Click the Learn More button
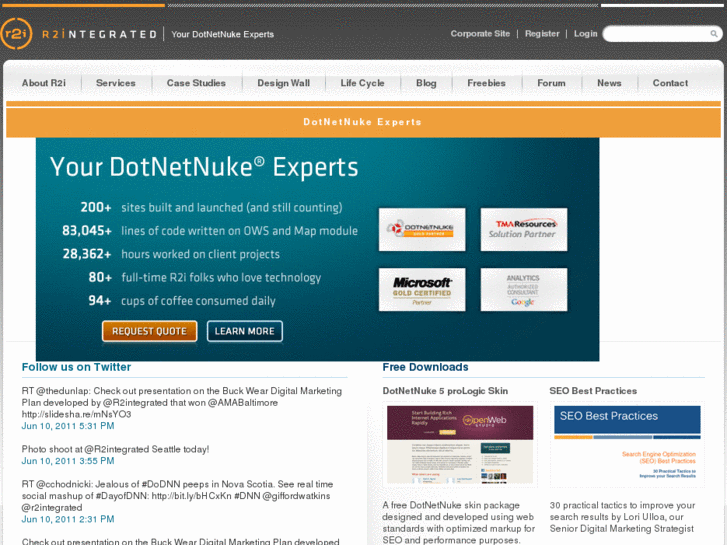 pyautogui.click(x=244, y=331)
